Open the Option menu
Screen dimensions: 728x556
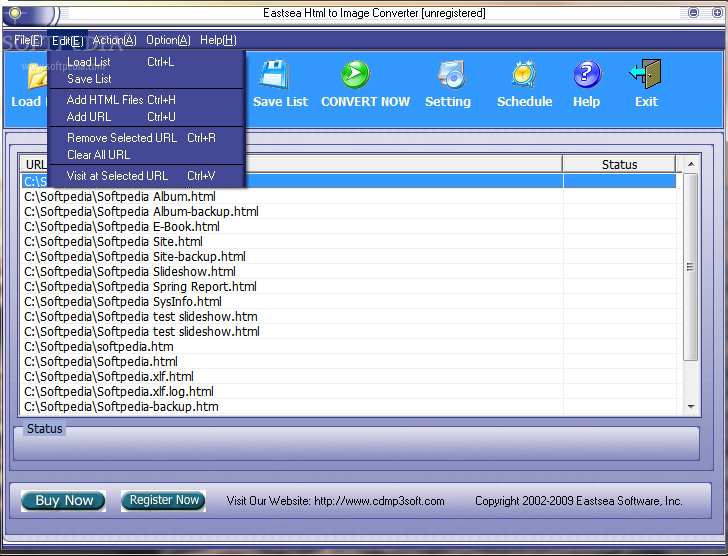coord(169,40)
